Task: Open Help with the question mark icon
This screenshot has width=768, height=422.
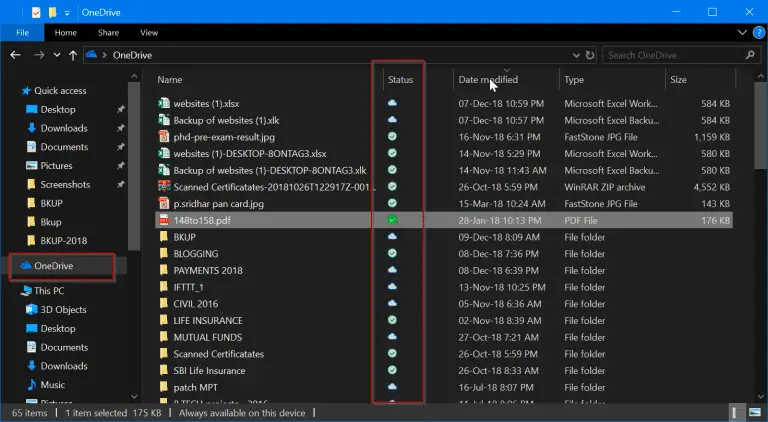Action: (x=758, y=33)
